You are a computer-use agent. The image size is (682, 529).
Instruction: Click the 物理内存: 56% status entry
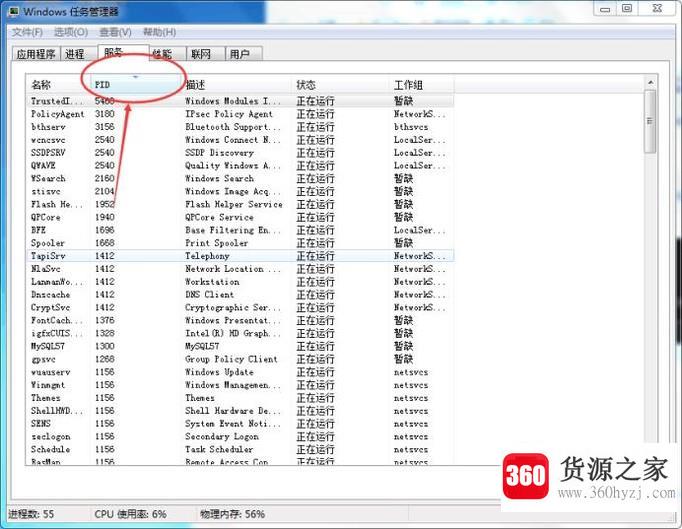[x=232, y=514]
